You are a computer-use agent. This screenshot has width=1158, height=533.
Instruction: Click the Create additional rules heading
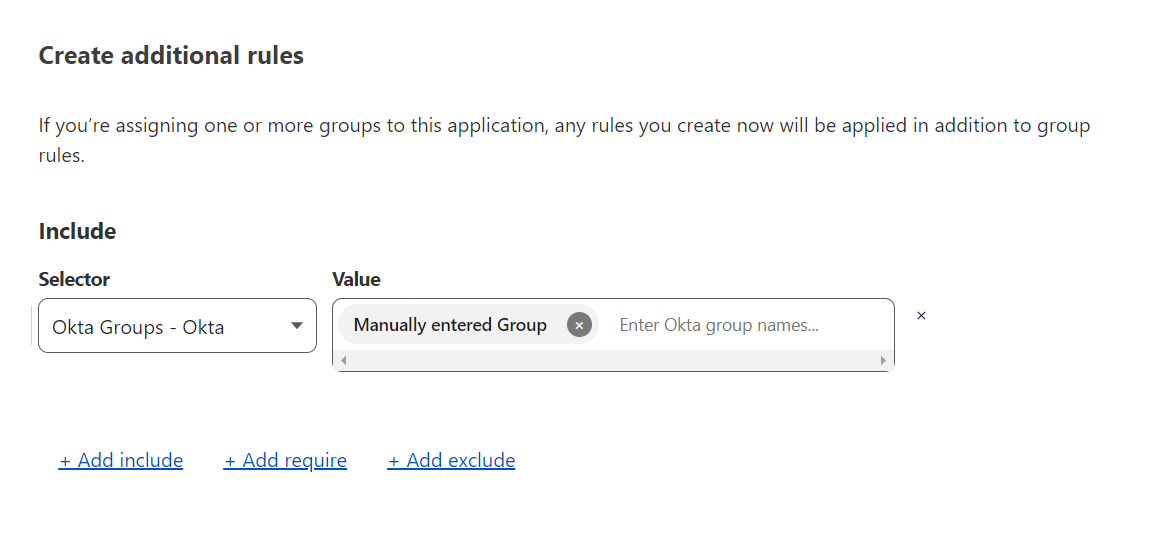tap(171, 55)
